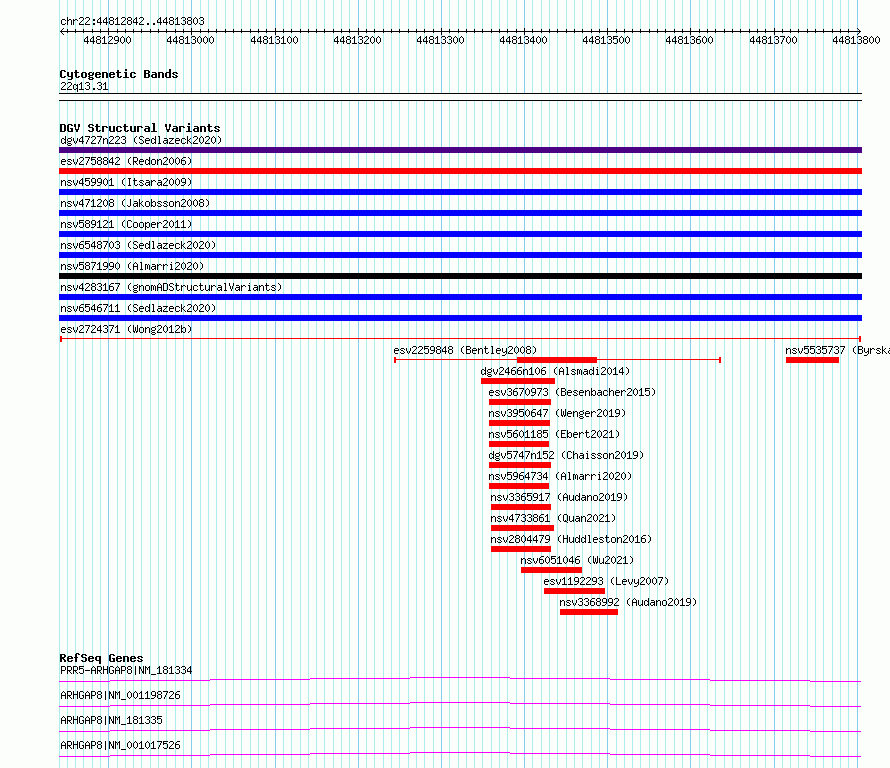Click ruler position 44813500

(606, 40)
